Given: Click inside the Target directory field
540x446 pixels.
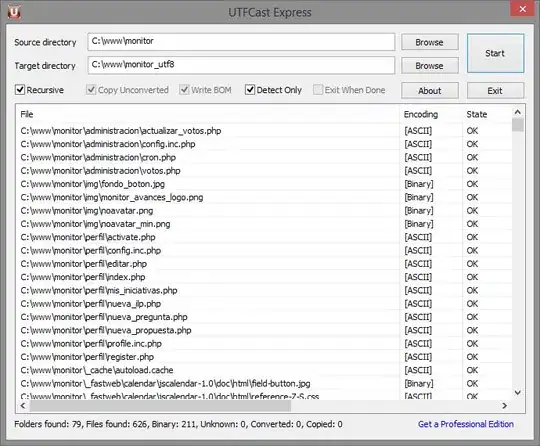Looking at the screenshot, I should coord(241,65).
